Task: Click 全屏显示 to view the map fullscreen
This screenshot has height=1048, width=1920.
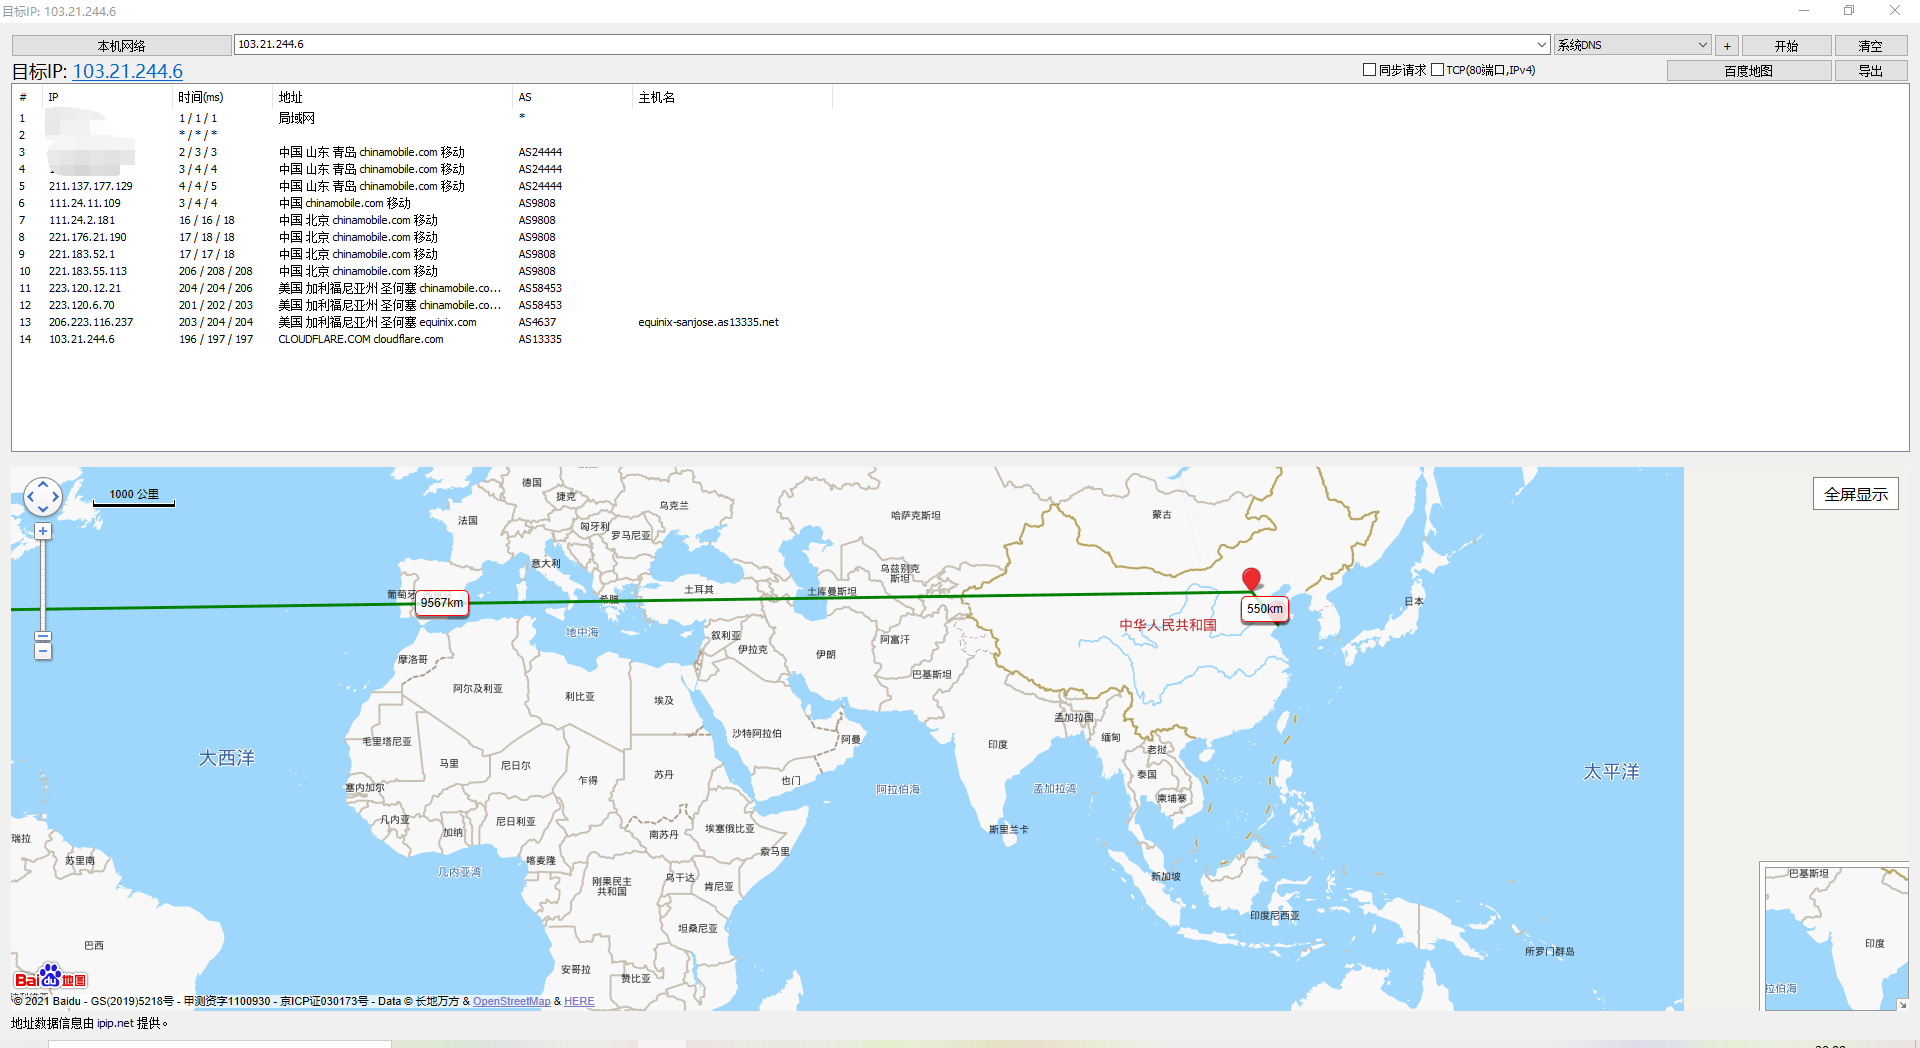Action: (x=1855, y=493)
